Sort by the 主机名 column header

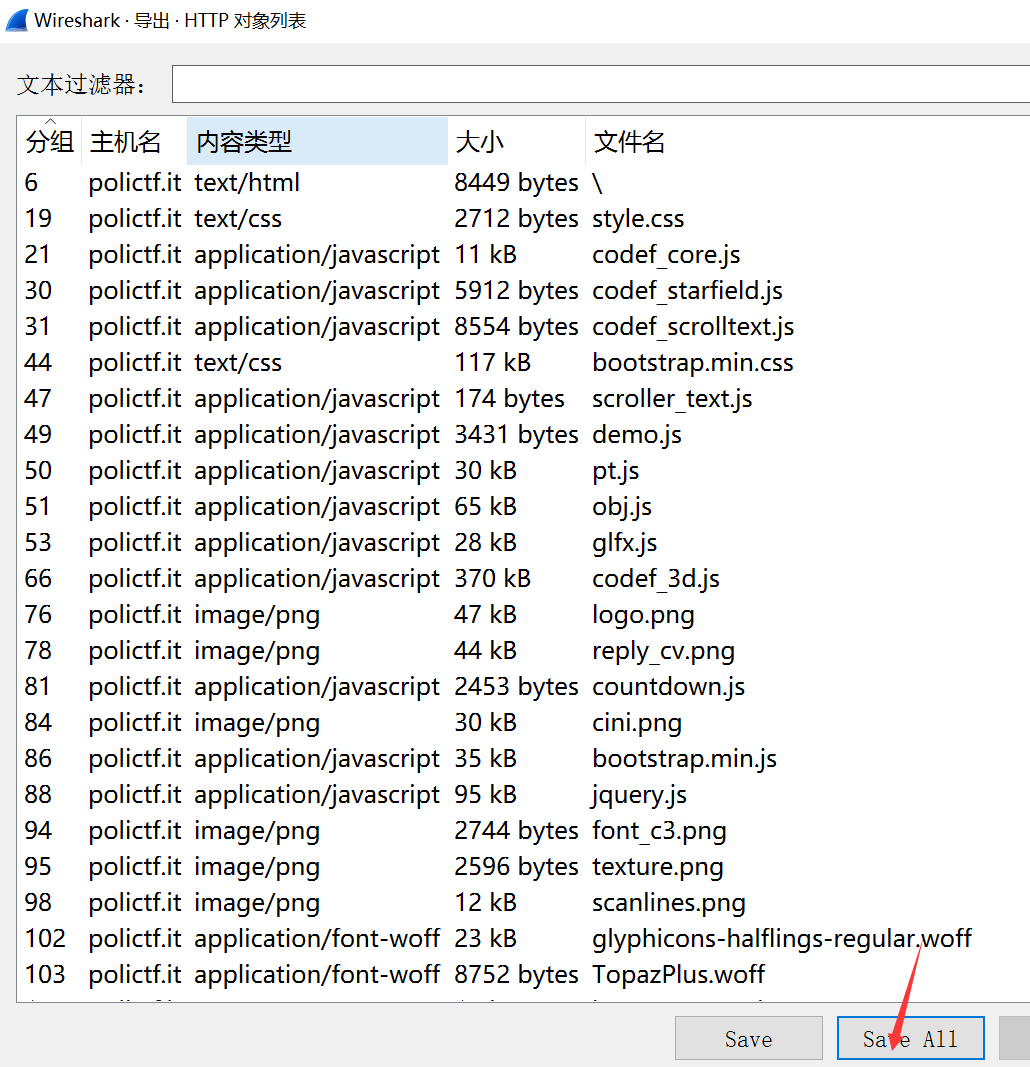133,142
